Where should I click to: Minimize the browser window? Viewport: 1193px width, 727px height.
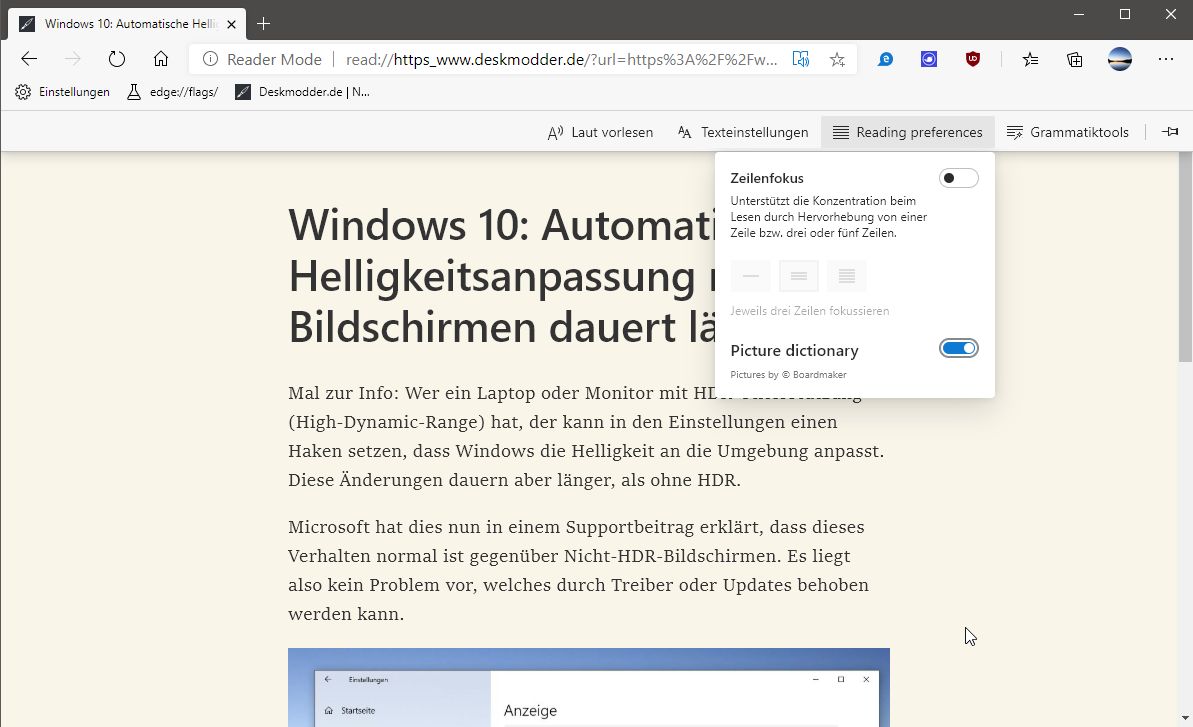(1079, 14)
